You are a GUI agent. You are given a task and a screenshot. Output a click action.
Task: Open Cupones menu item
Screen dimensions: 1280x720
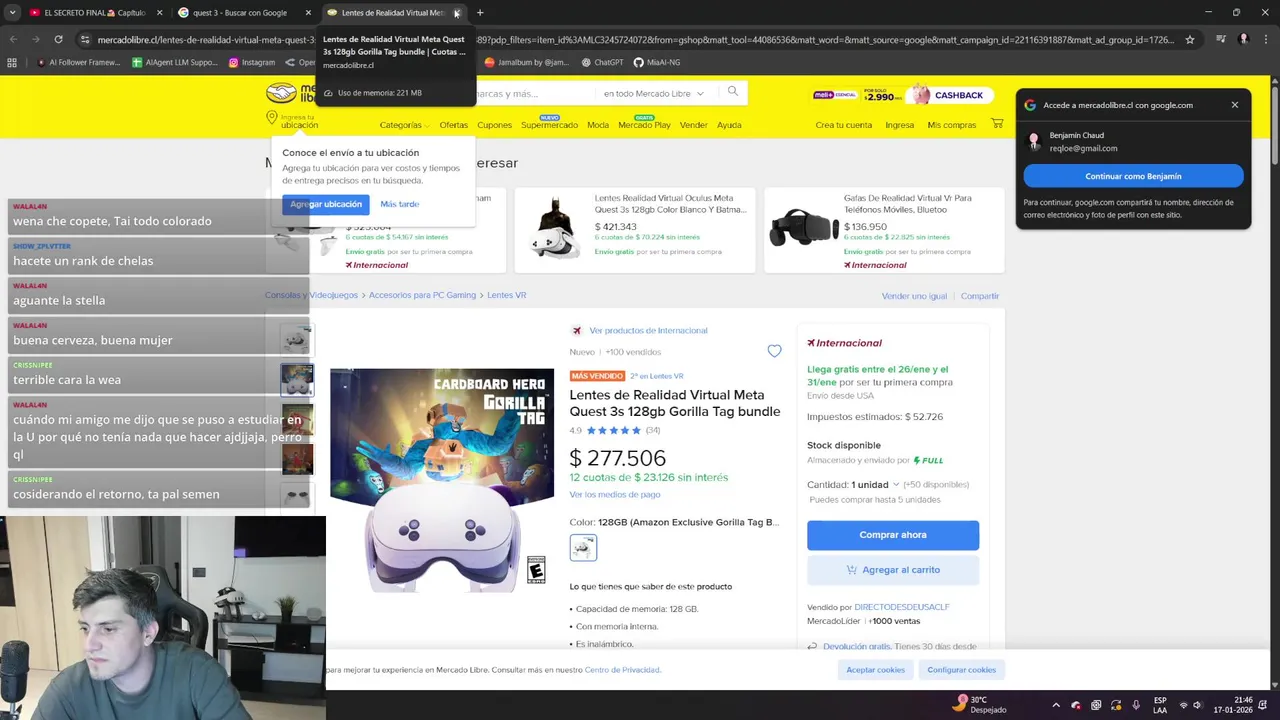tap(494, 125)
